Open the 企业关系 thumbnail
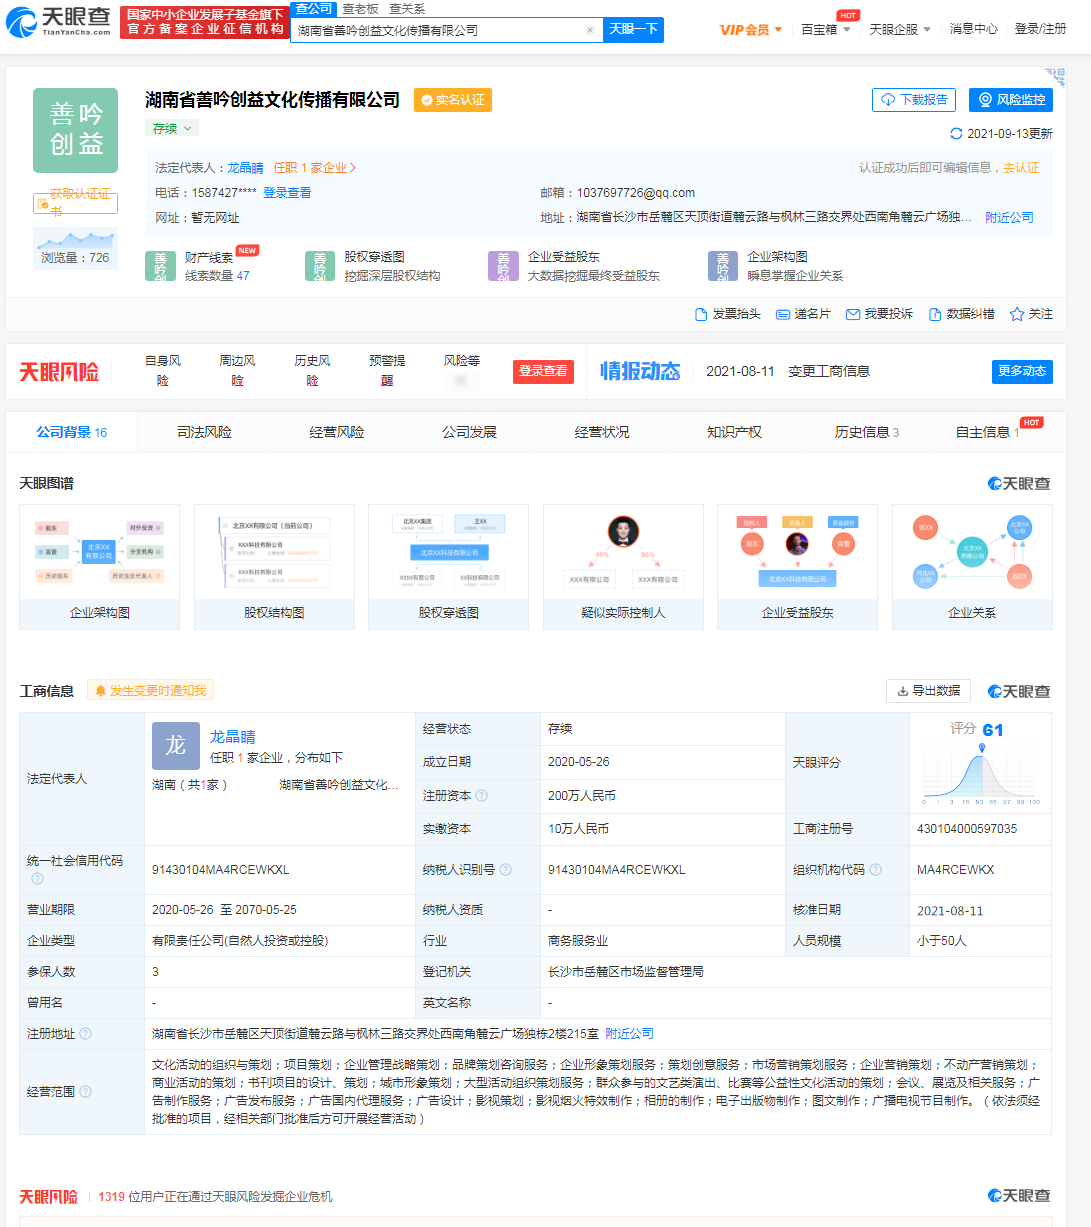The width and height of the screenshot is (1091, 1227). point(972,567)
